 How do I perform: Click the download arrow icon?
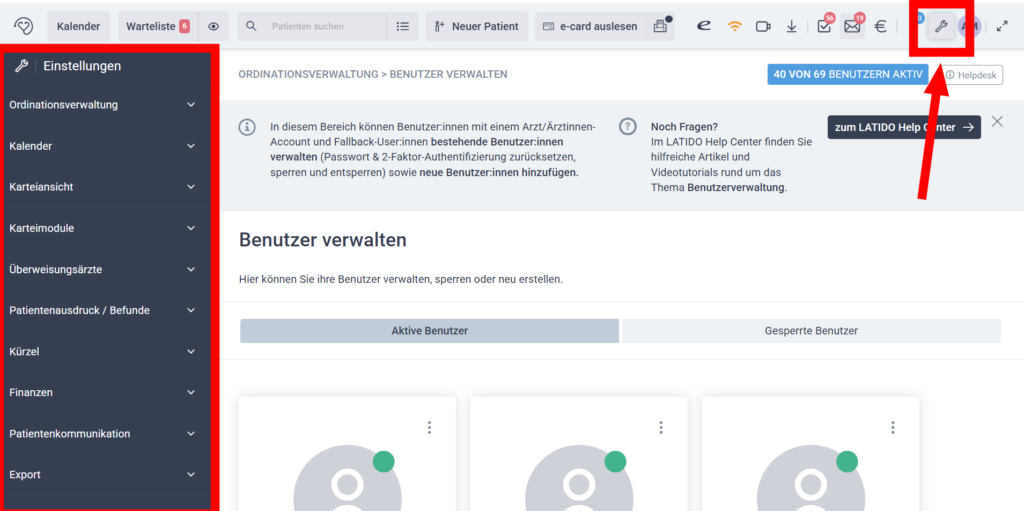point(791,26)
